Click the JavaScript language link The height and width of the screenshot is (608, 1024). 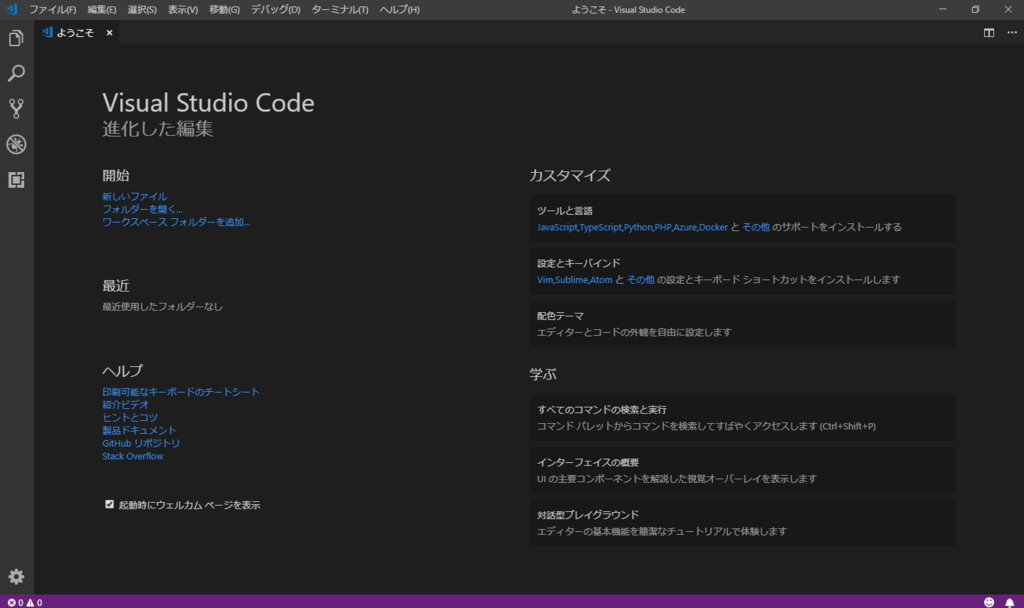coord(557,227)
